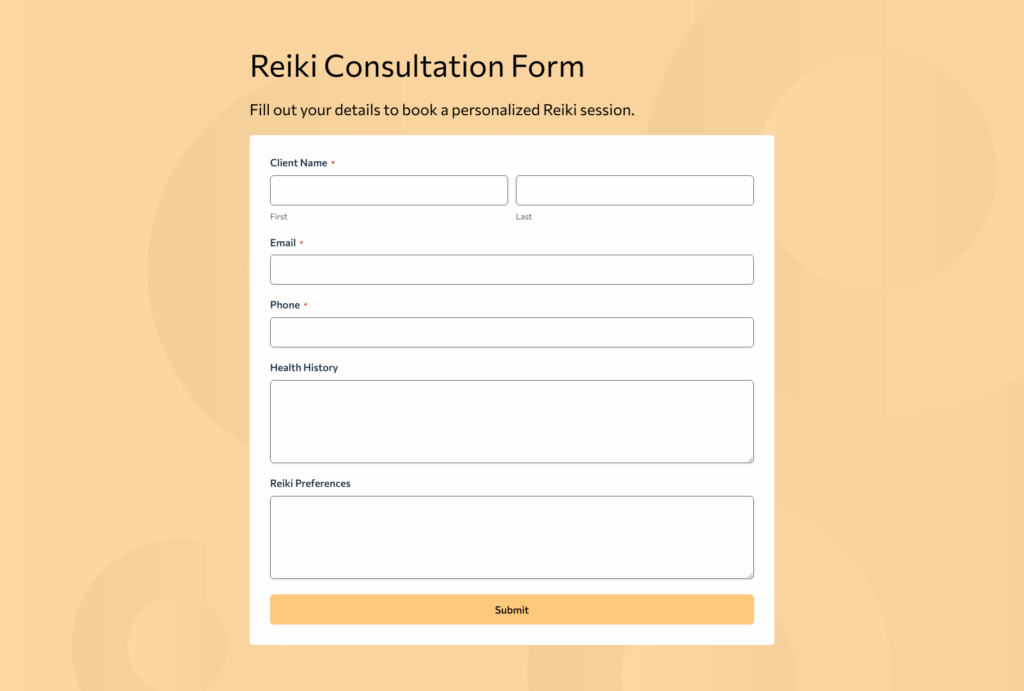Click the Health History label

[304, 367]
